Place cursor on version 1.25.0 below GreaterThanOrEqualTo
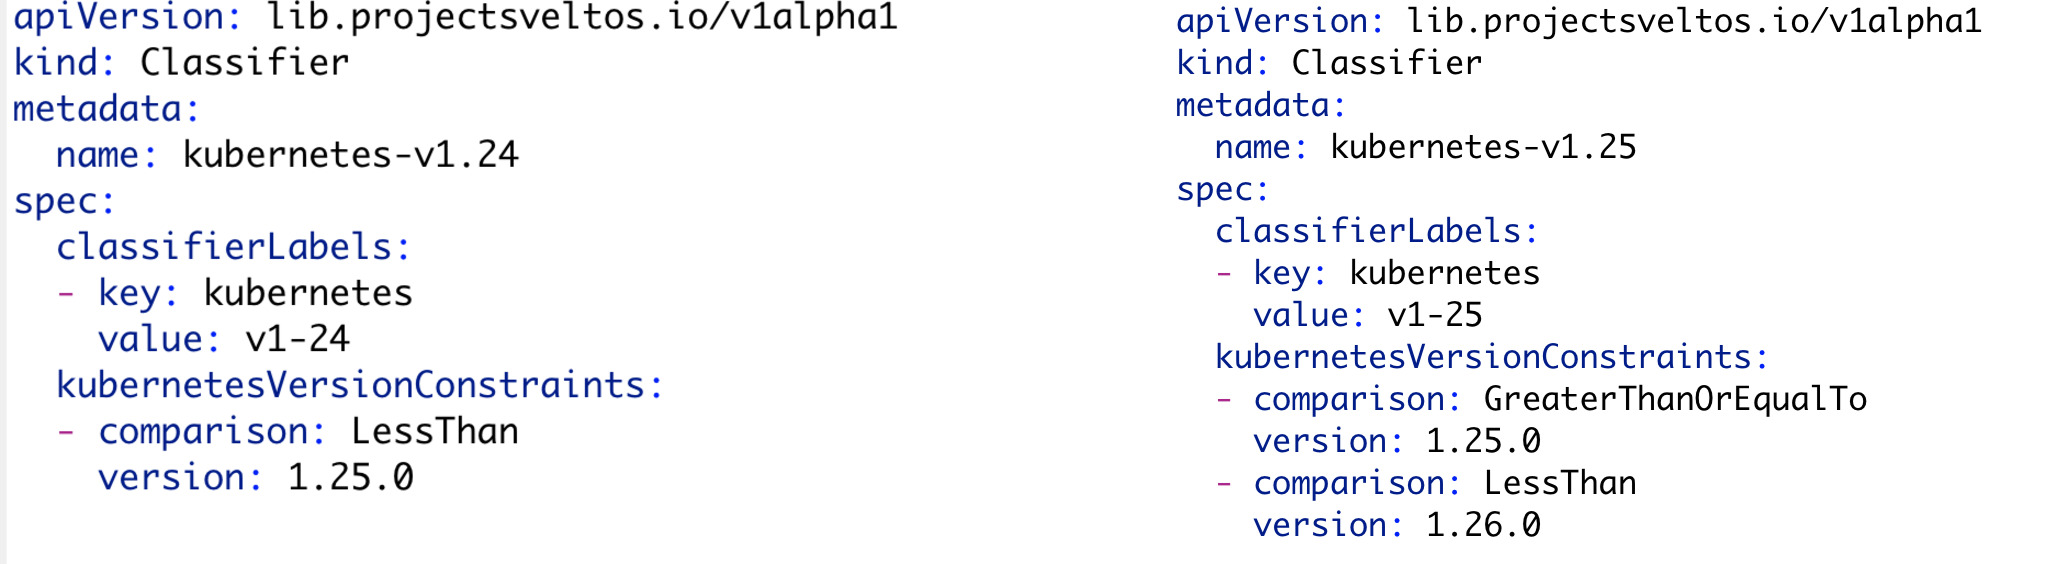 (x=1483, y=441)
